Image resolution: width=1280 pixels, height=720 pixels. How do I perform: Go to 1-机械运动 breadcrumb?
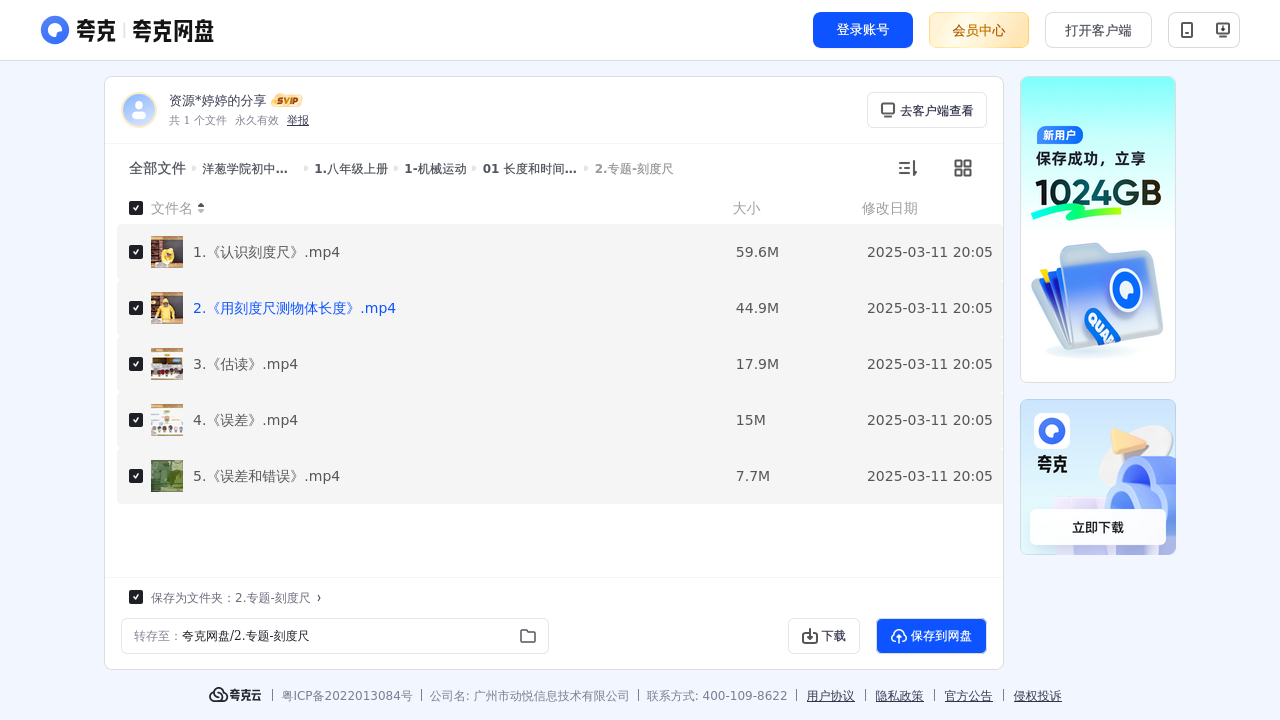pyautogui.click(x=435, y=169)
